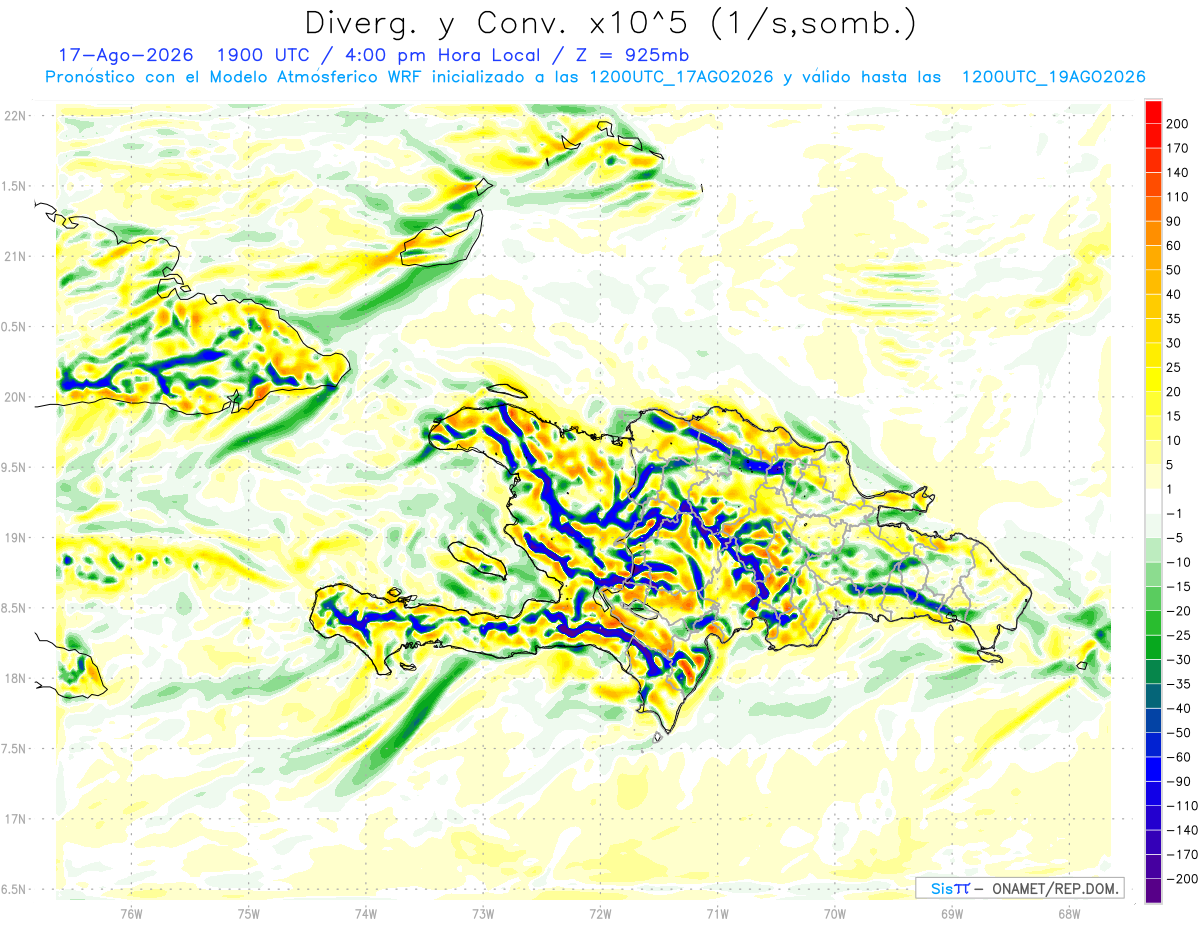Click the white swatch between 1 and -1
Image resolution: width=1200 pixels, height=927 pixels.
coord(1153,501)
